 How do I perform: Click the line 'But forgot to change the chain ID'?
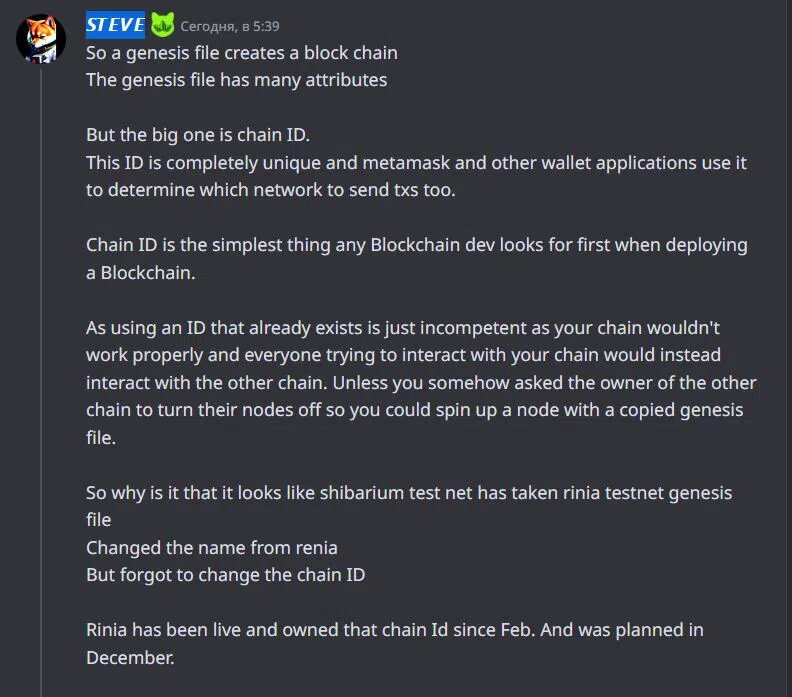point(225,575)
